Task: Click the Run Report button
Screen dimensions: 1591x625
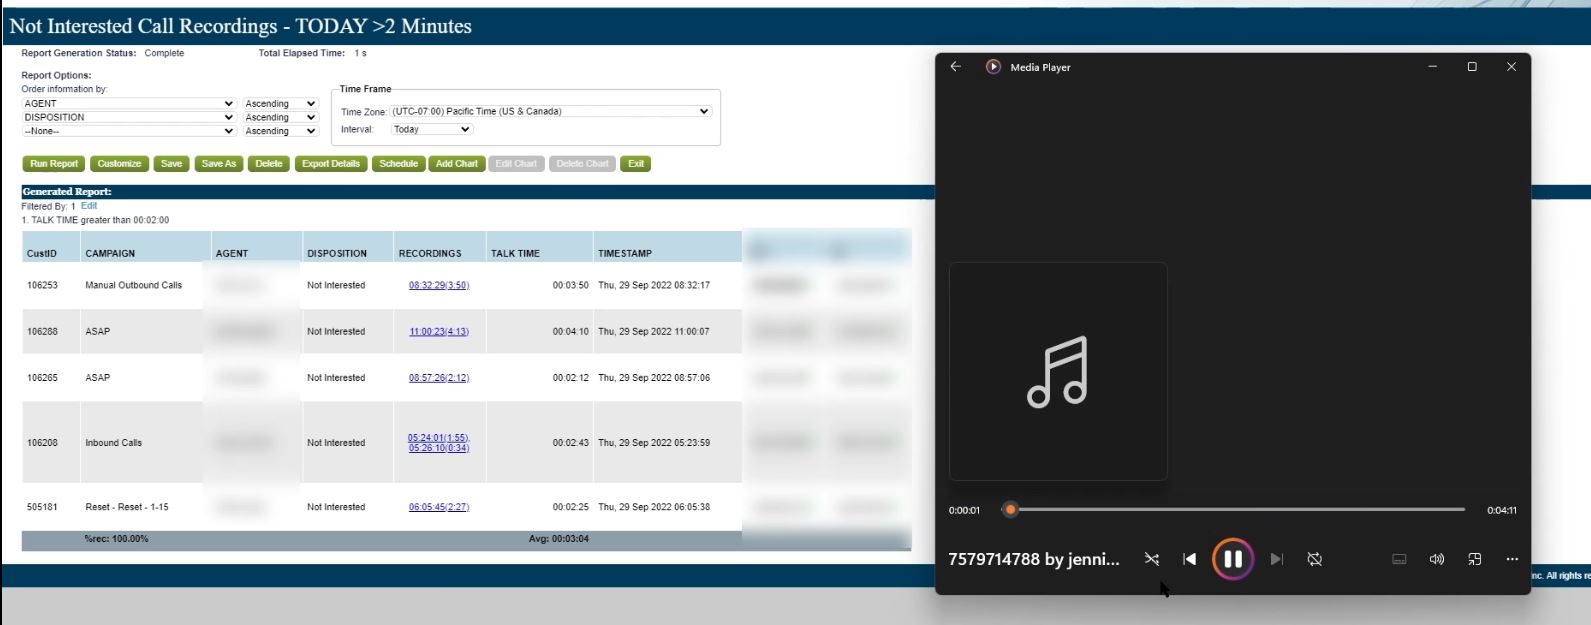Action: 54,164
